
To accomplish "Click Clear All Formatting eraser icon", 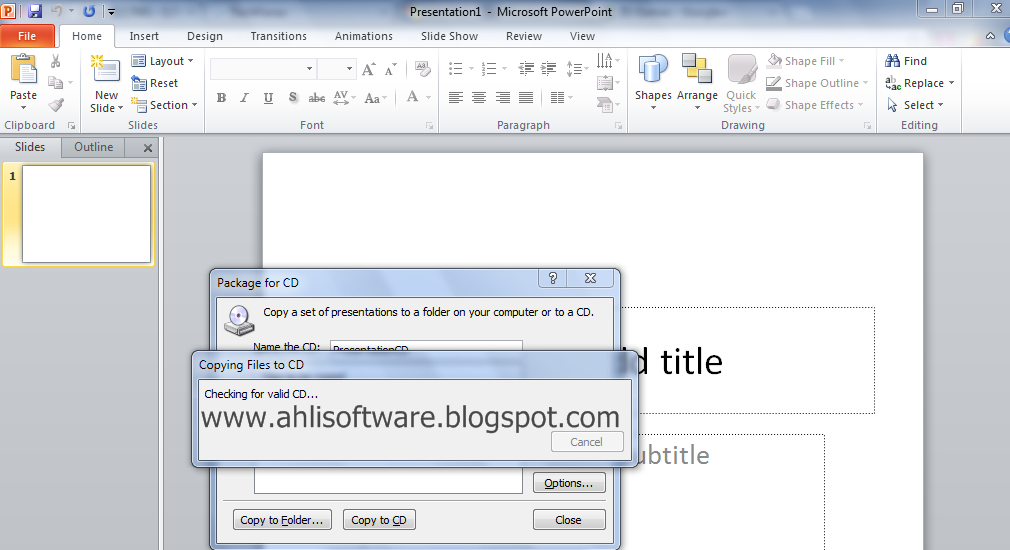I will click(x=423, y=69).
